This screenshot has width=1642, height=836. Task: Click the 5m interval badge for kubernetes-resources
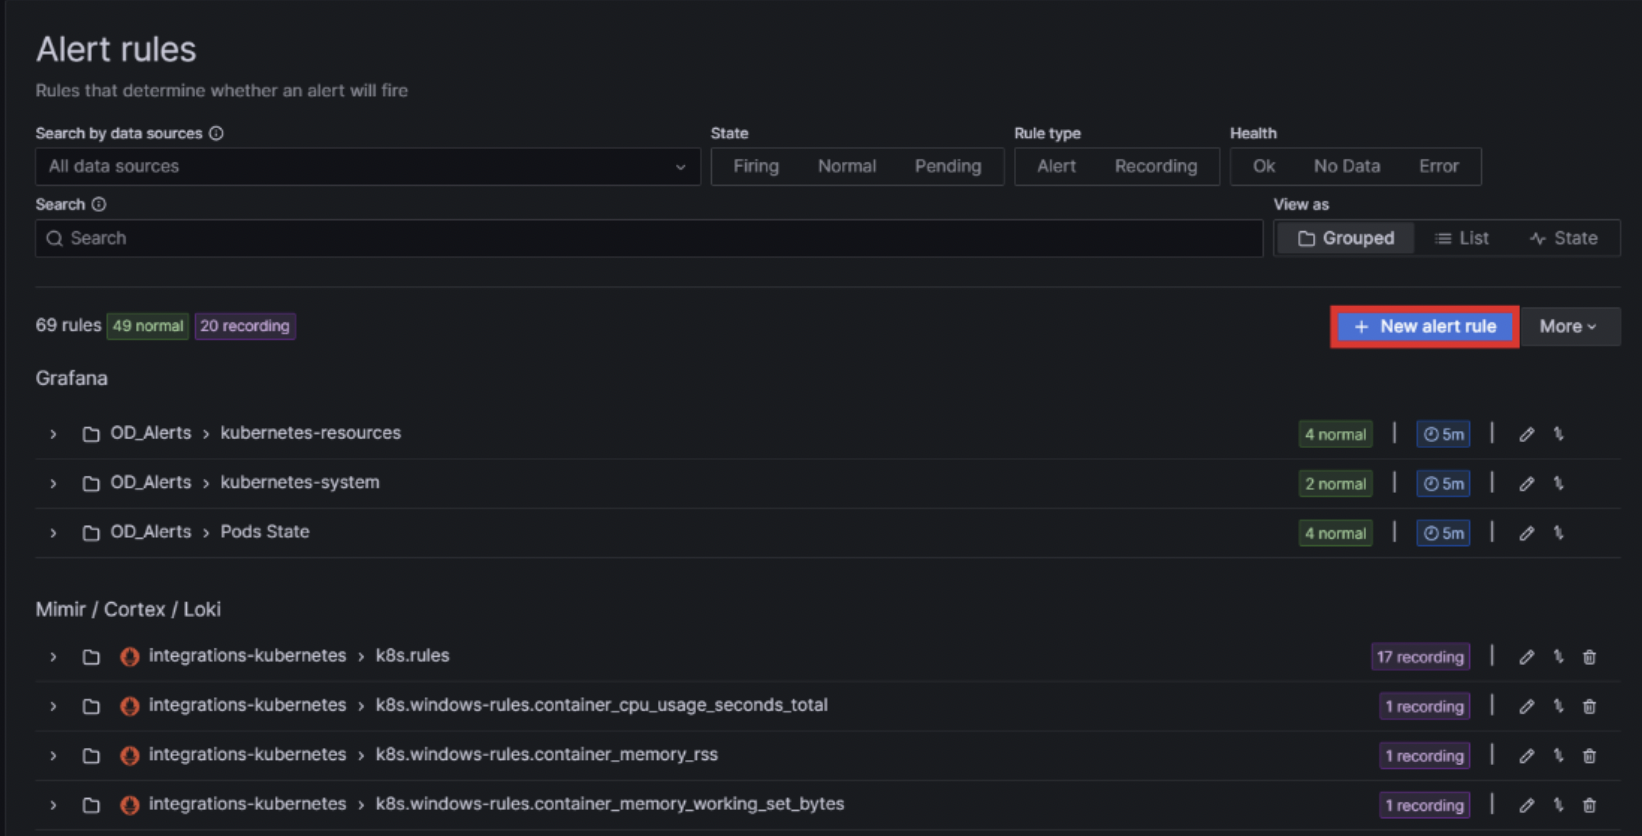click(1443, 434)
